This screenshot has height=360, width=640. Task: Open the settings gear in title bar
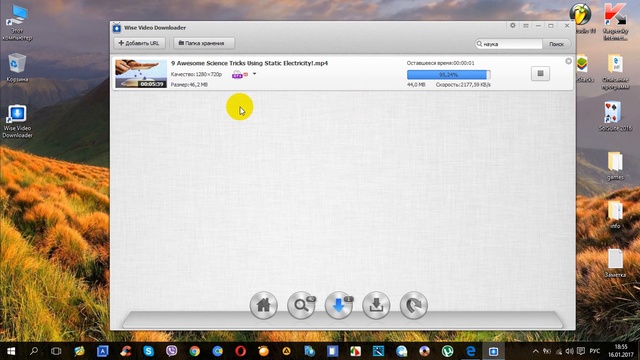click(513, 25)
